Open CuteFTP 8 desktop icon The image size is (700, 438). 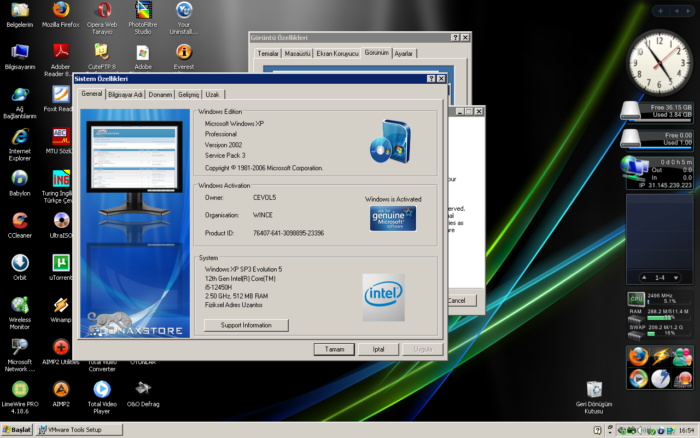tap(102, 57)
